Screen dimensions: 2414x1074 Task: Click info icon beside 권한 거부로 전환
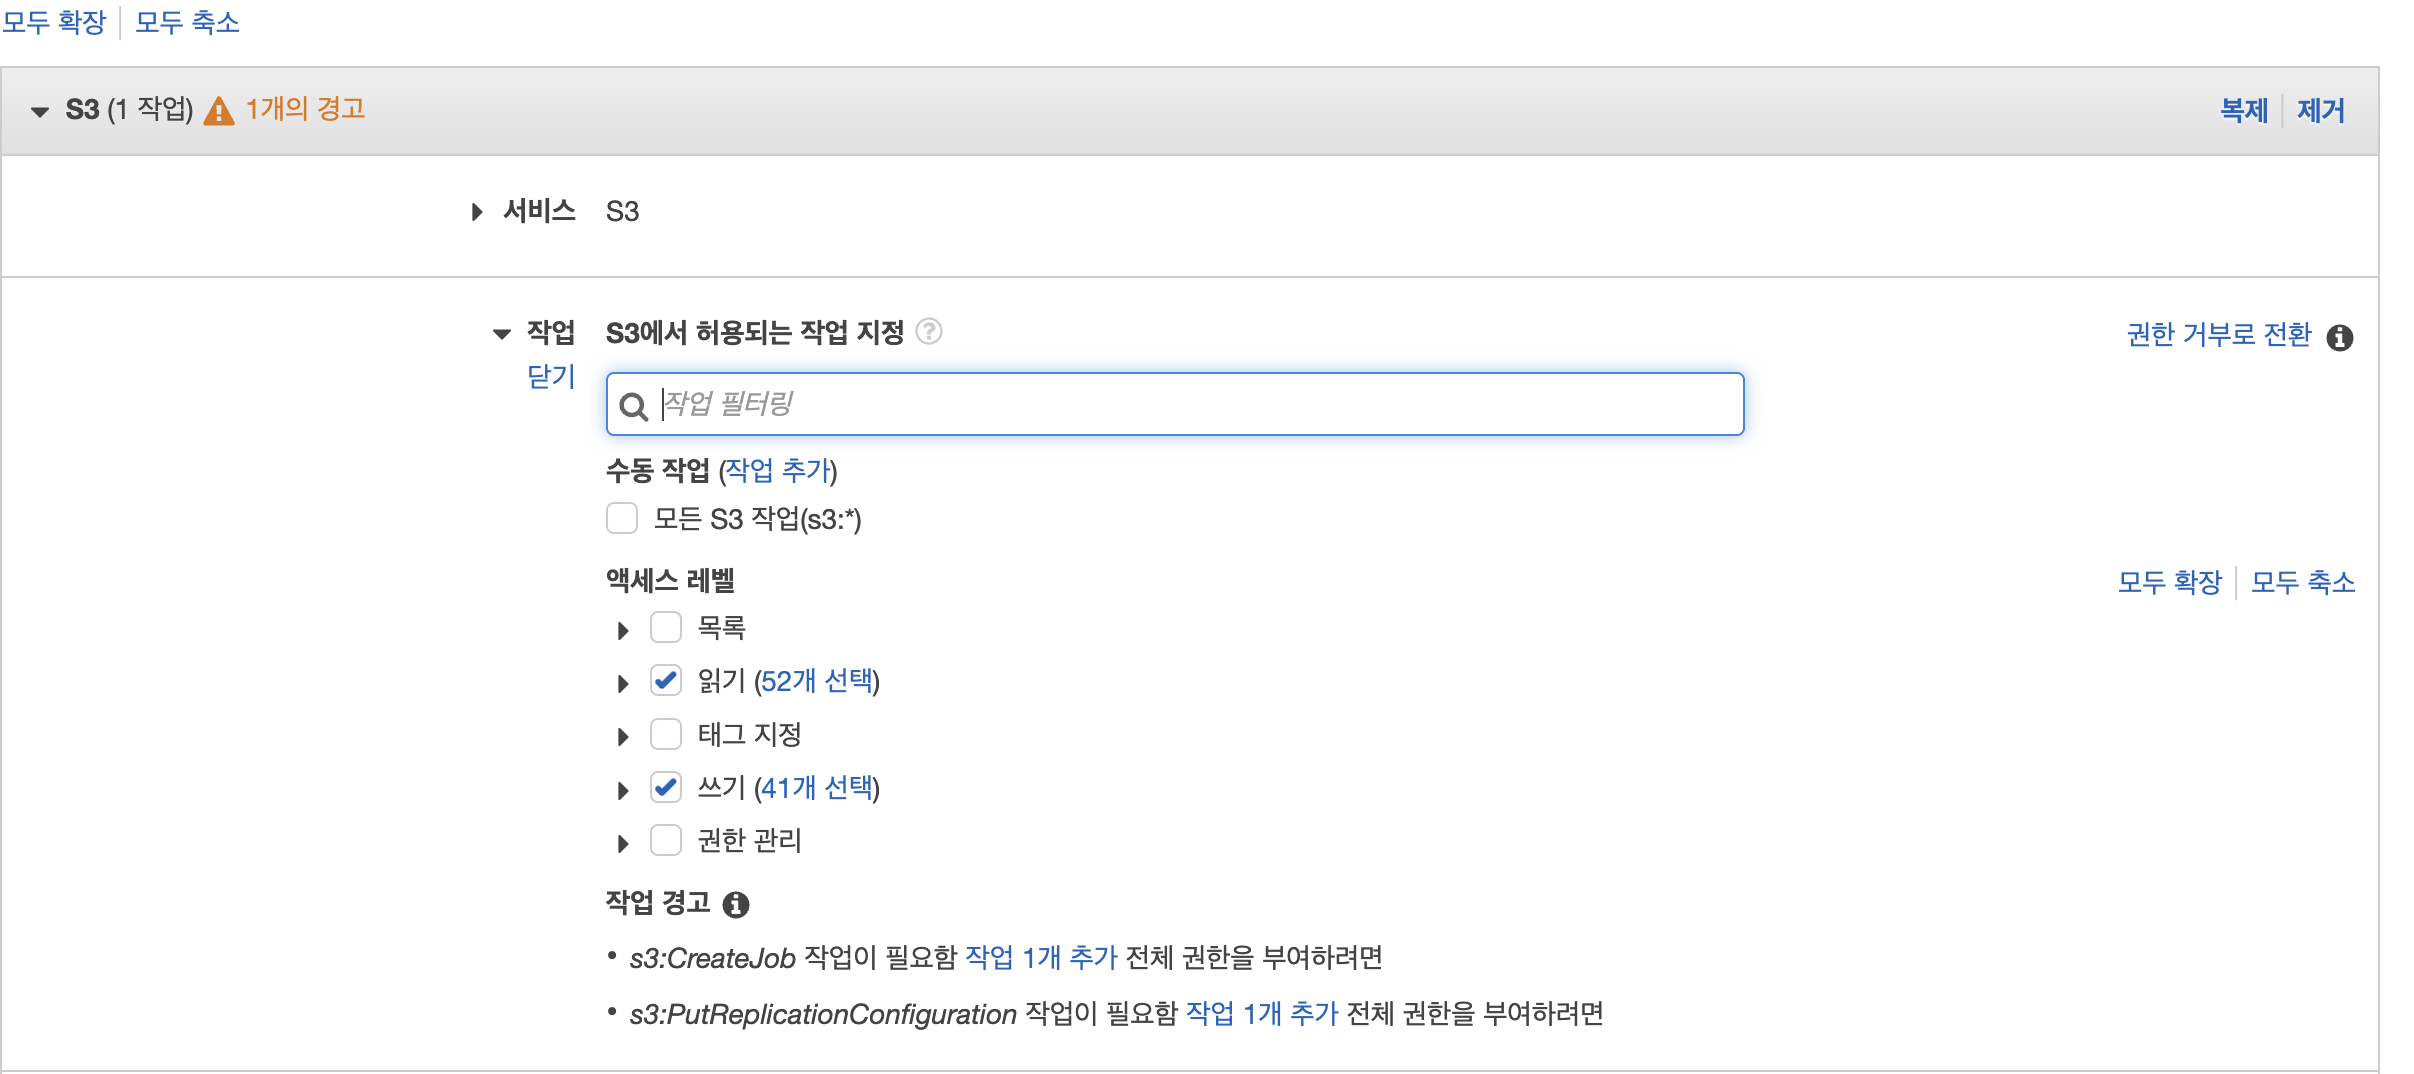point(2339,338)
